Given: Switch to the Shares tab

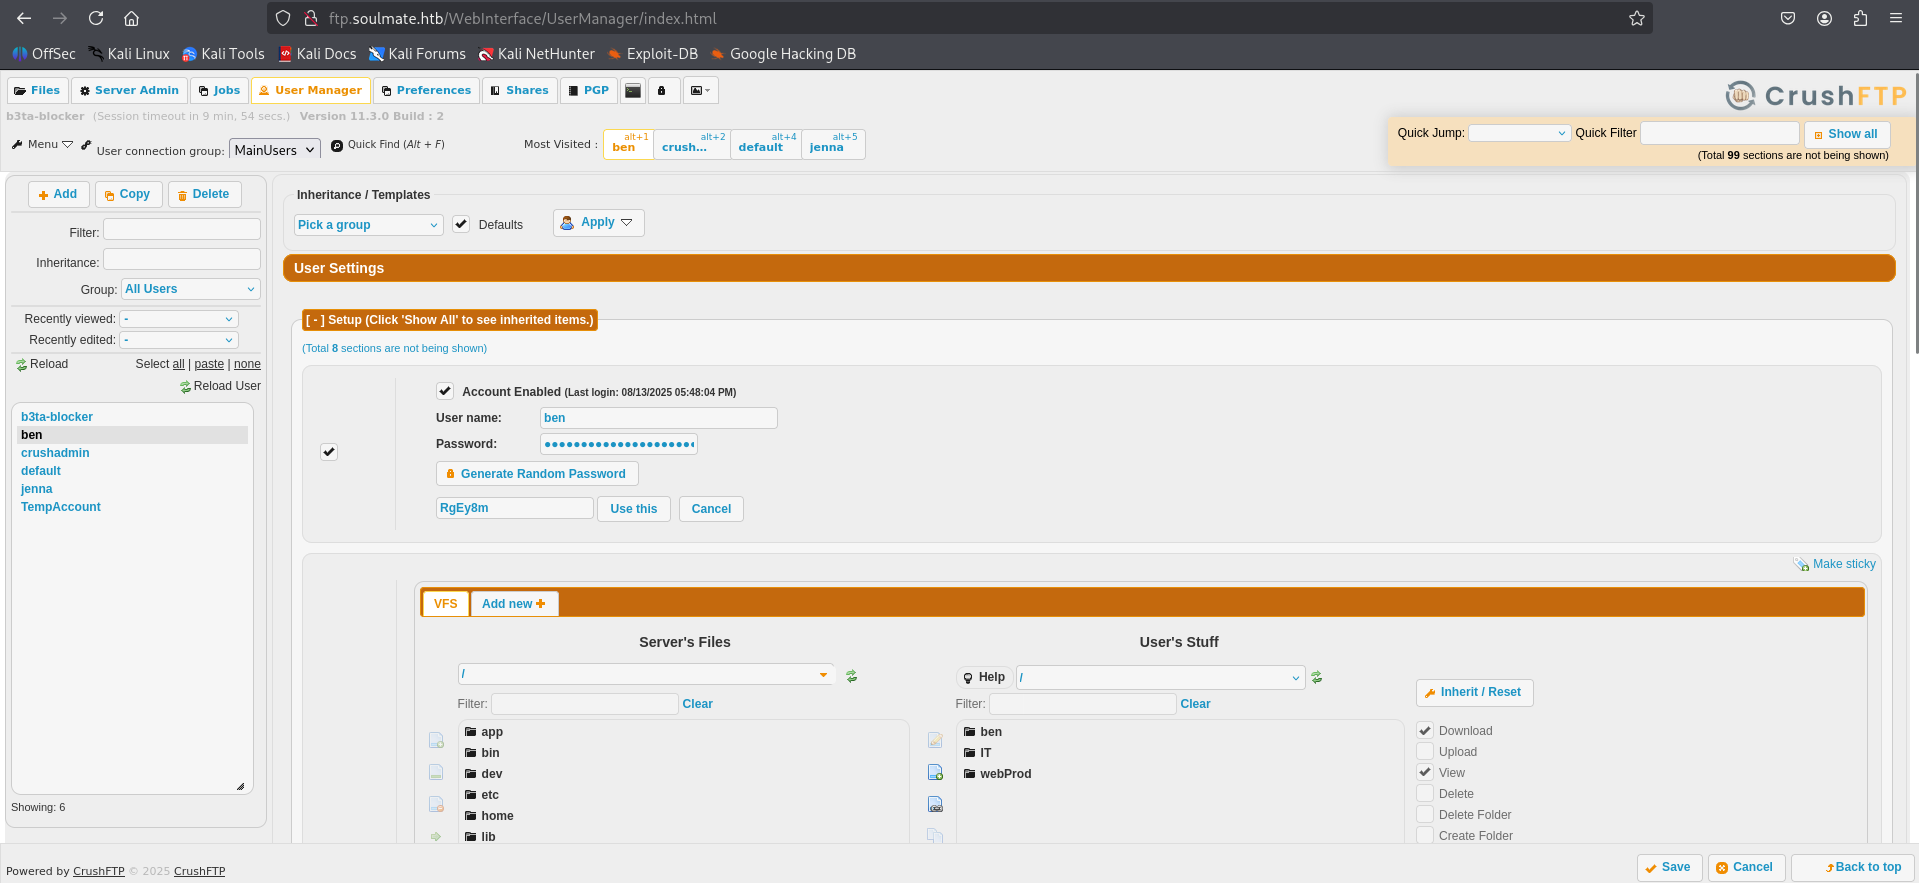Looking at the screenshot, I should pyautogui.click(x=519, y=91).
